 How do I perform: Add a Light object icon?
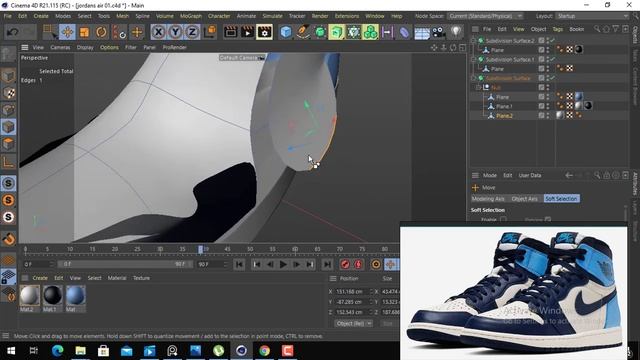tap(456, 32)
